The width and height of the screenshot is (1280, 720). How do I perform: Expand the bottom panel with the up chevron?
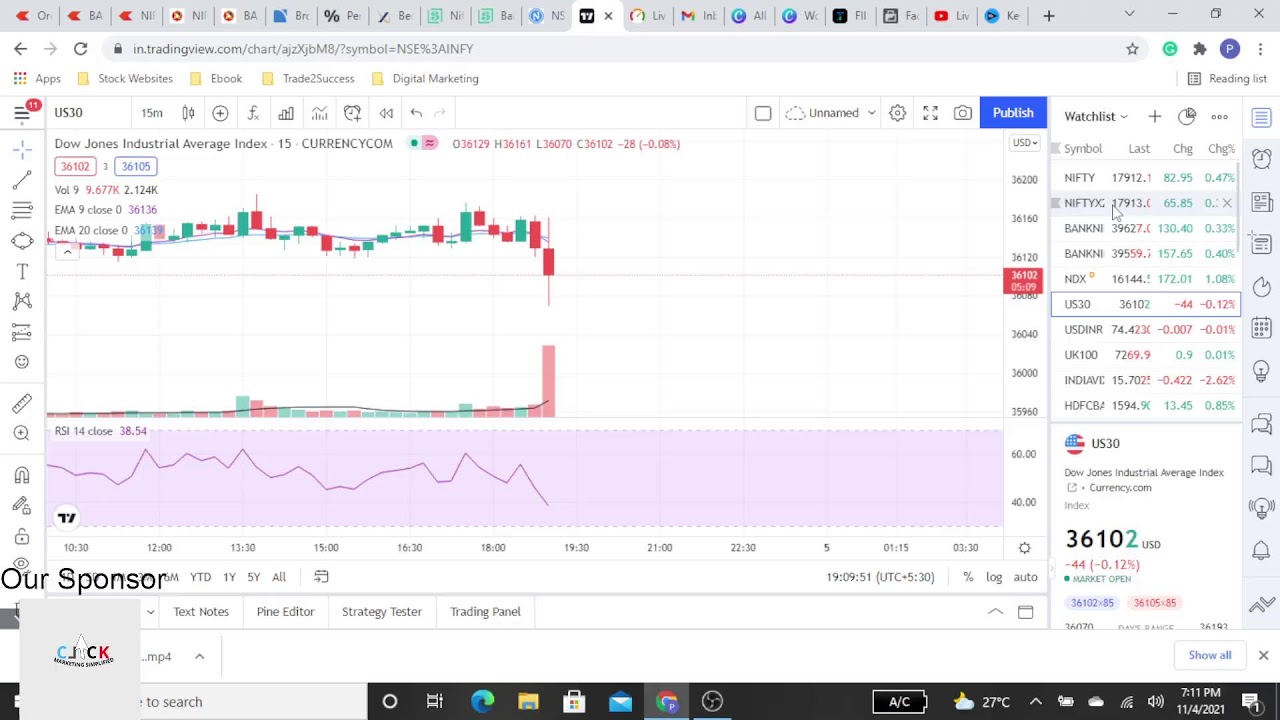(995, 612)
